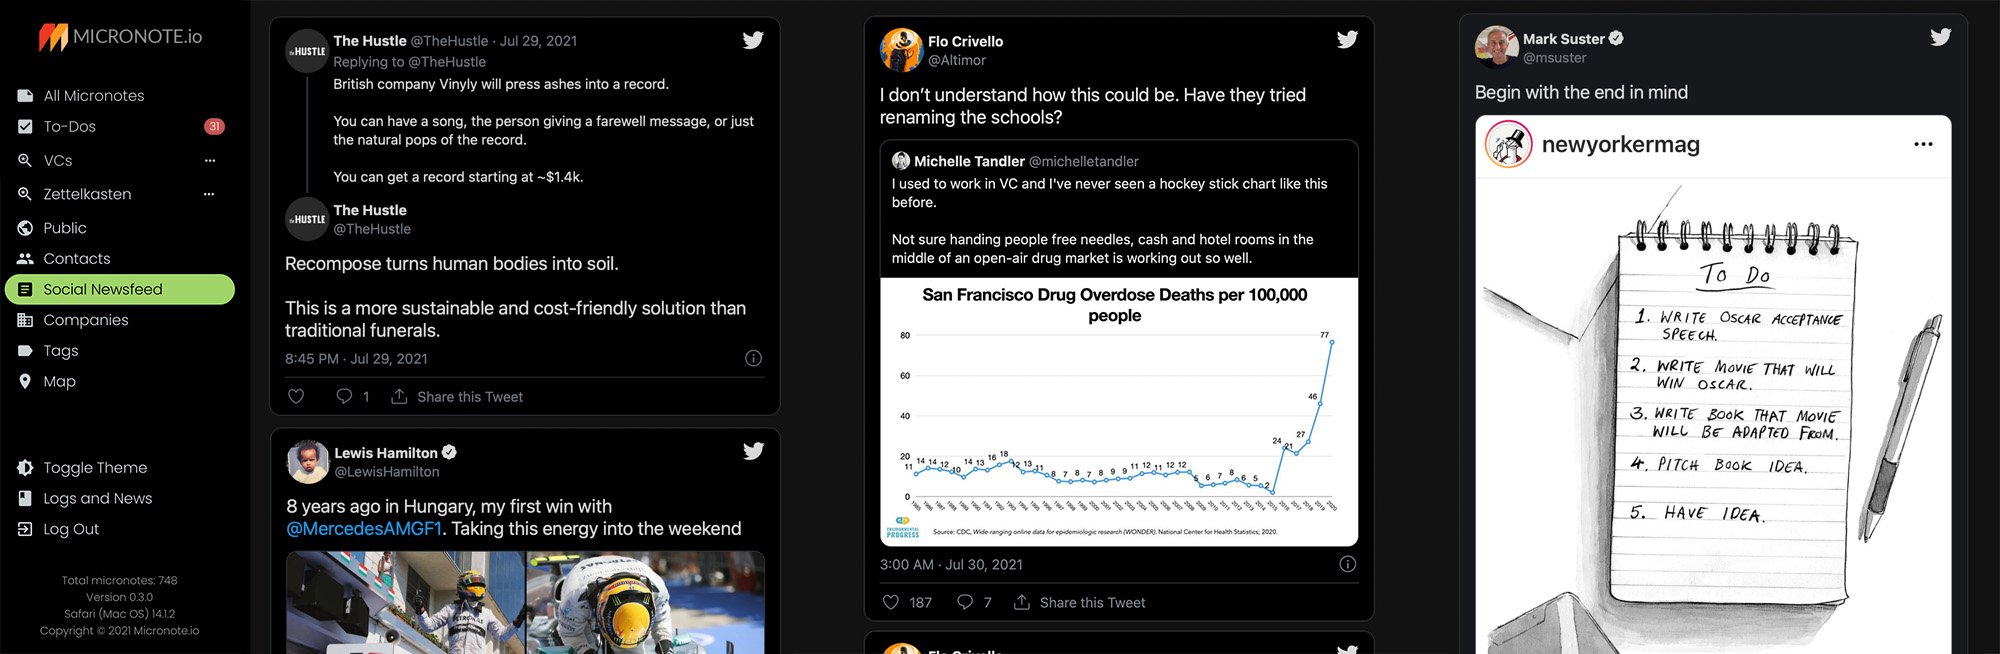Click Lewis Hamilton verified badge
The width and height of the screenshot is (2000, 654).
coord(449,452)
